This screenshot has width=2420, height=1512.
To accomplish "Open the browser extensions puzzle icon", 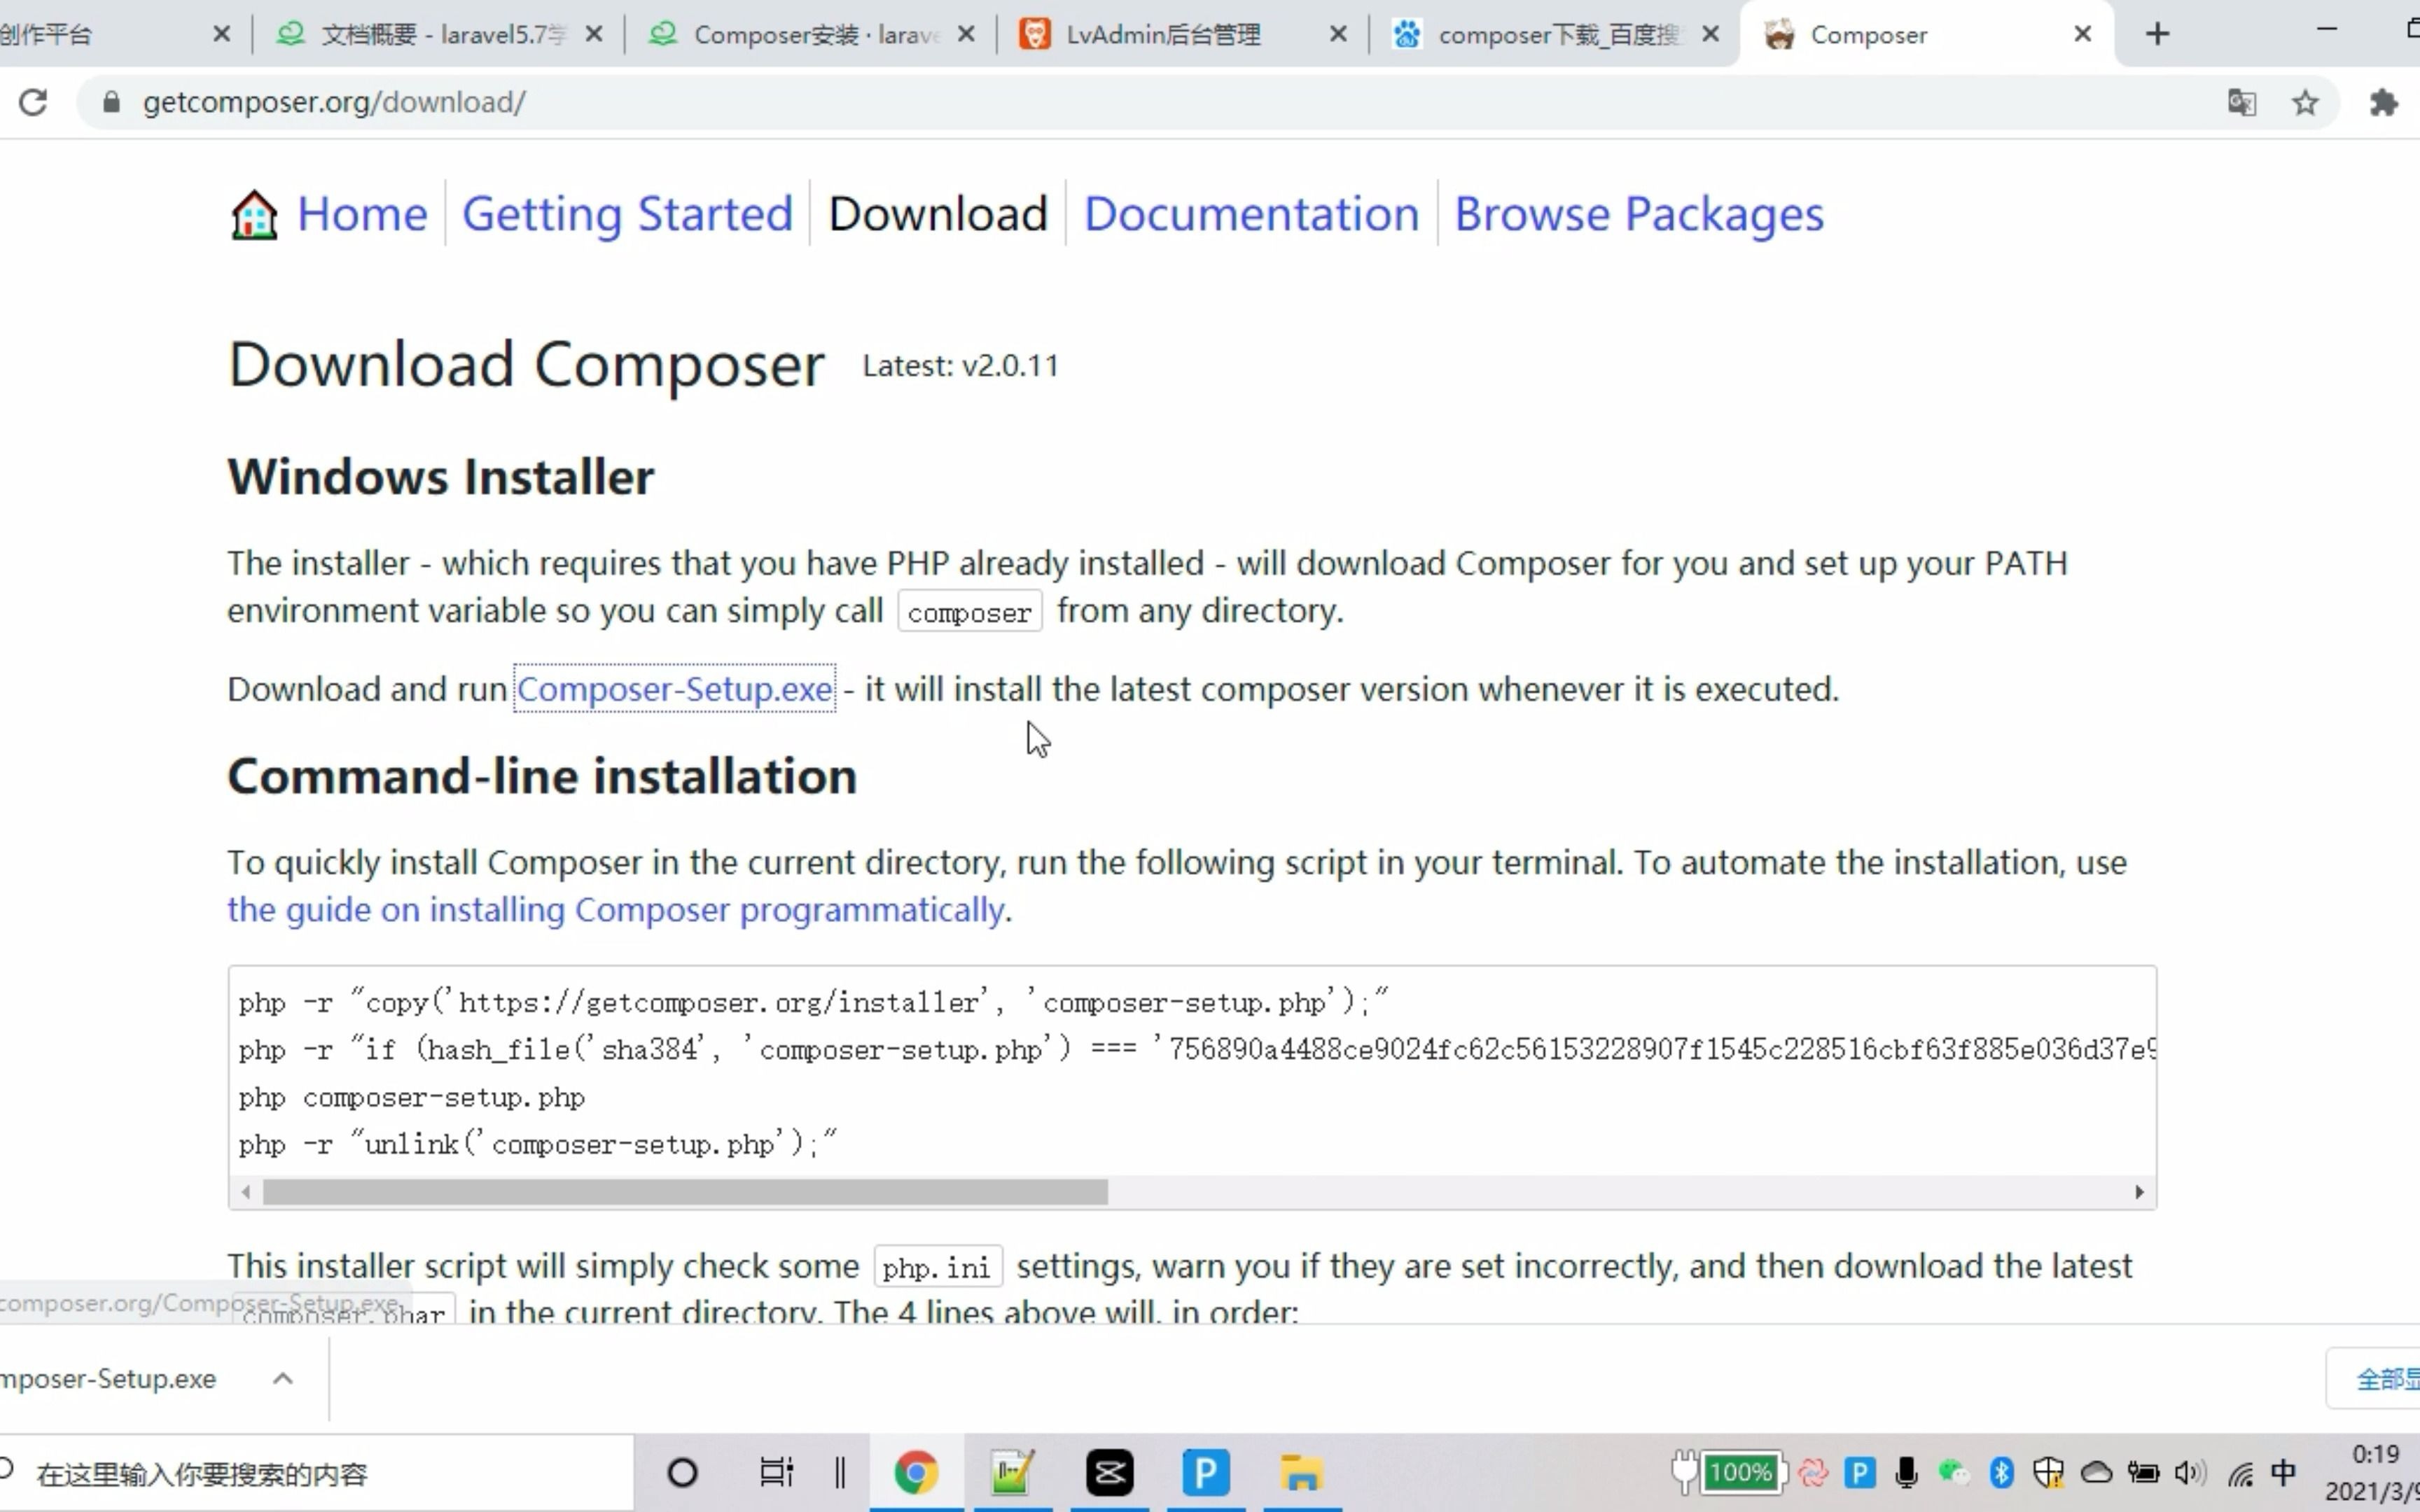I will pos(2384,102).
